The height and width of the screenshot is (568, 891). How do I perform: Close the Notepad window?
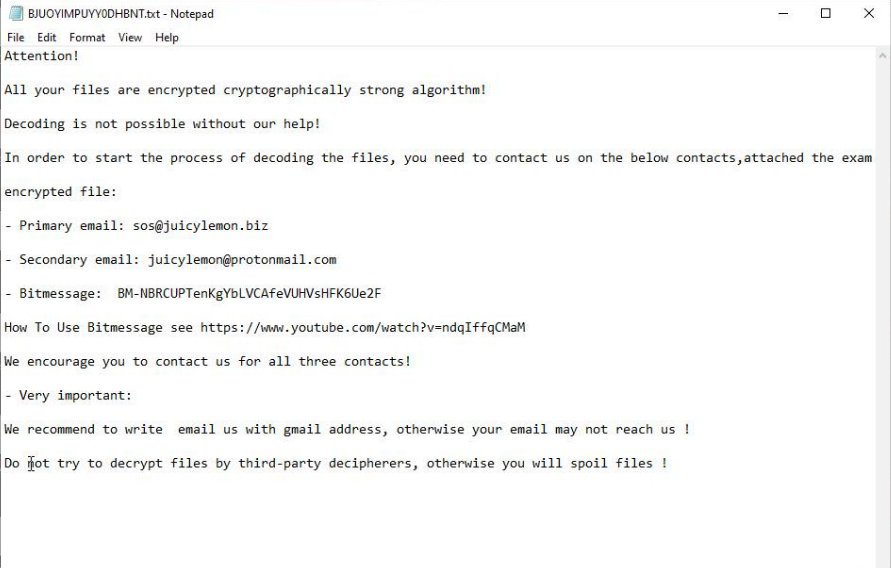tap(868, 14)
